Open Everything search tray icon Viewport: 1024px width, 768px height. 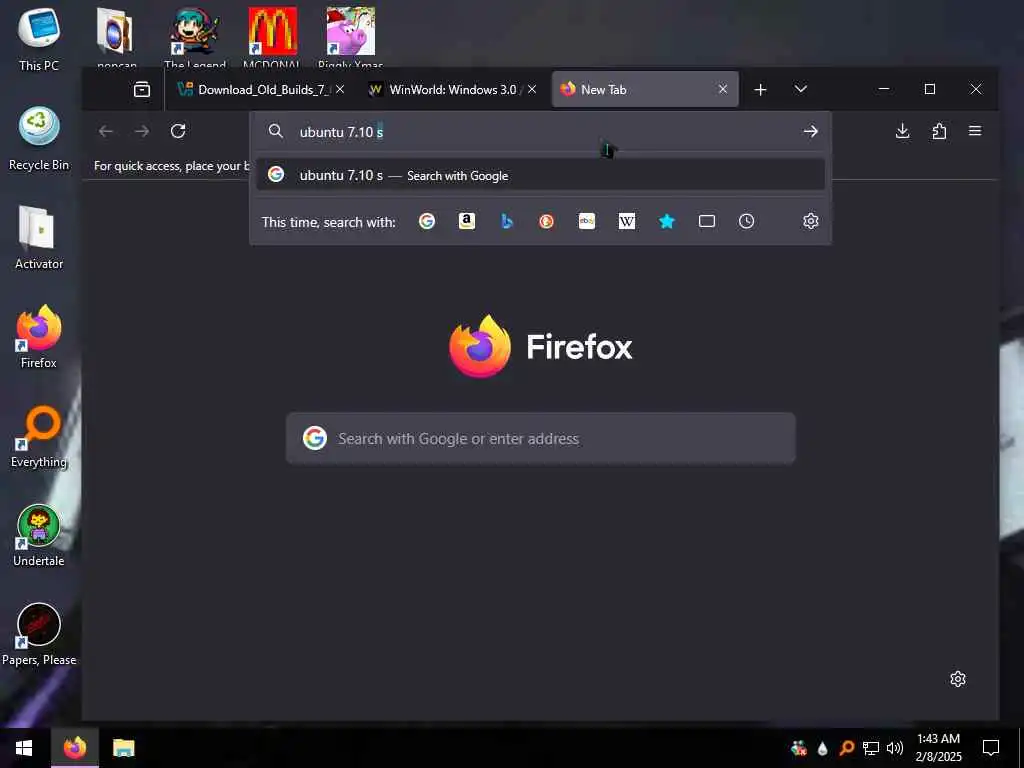click(x=846, y=748)
